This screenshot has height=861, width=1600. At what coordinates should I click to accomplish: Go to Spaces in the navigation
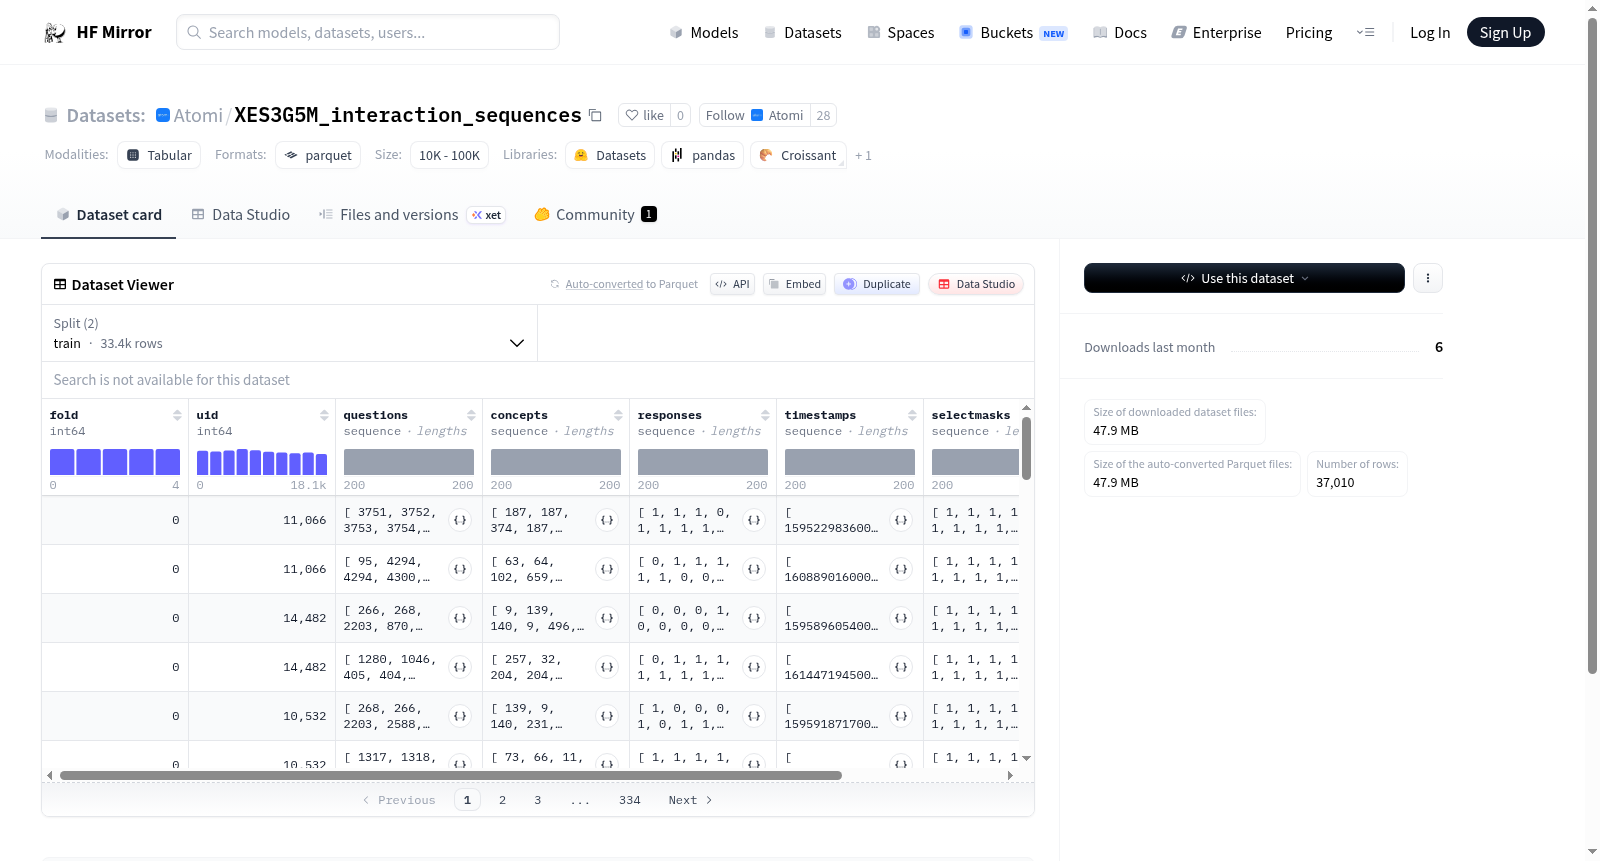pyautogui.click(x=901, y=33)
